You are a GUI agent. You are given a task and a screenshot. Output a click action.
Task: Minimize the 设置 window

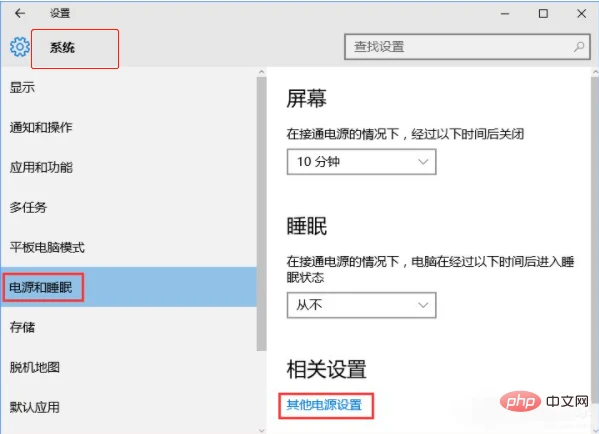click(505, 14)
